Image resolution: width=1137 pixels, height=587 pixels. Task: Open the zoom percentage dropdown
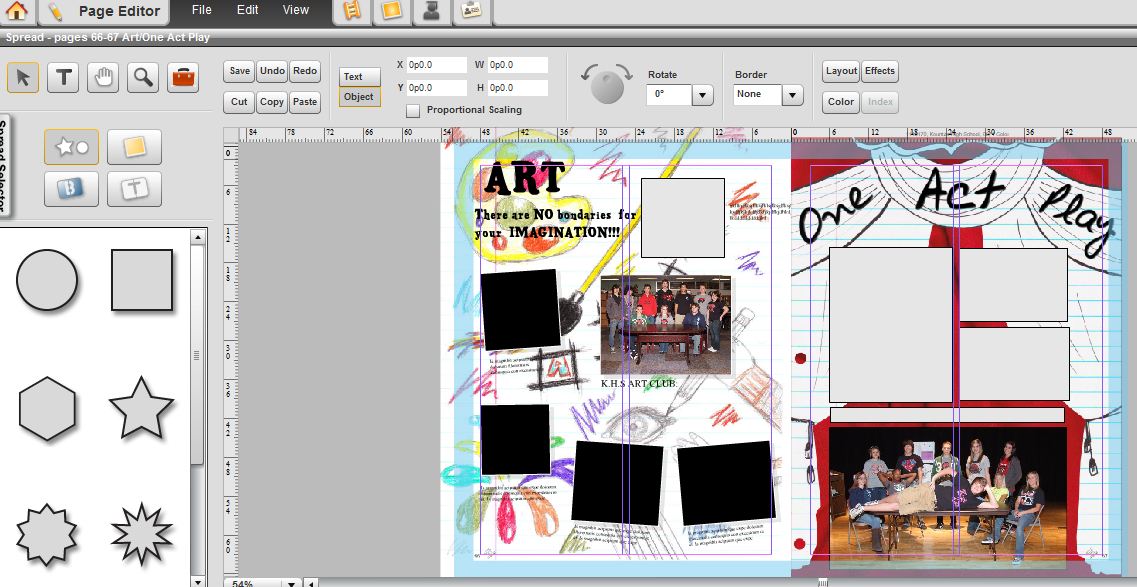pos(292,583)
